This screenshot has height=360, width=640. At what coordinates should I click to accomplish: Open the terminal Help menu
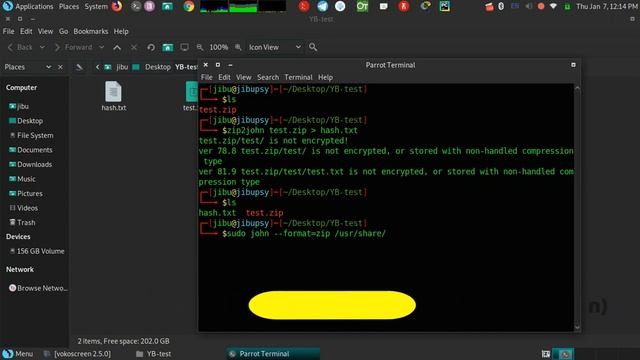coord(325,77)
